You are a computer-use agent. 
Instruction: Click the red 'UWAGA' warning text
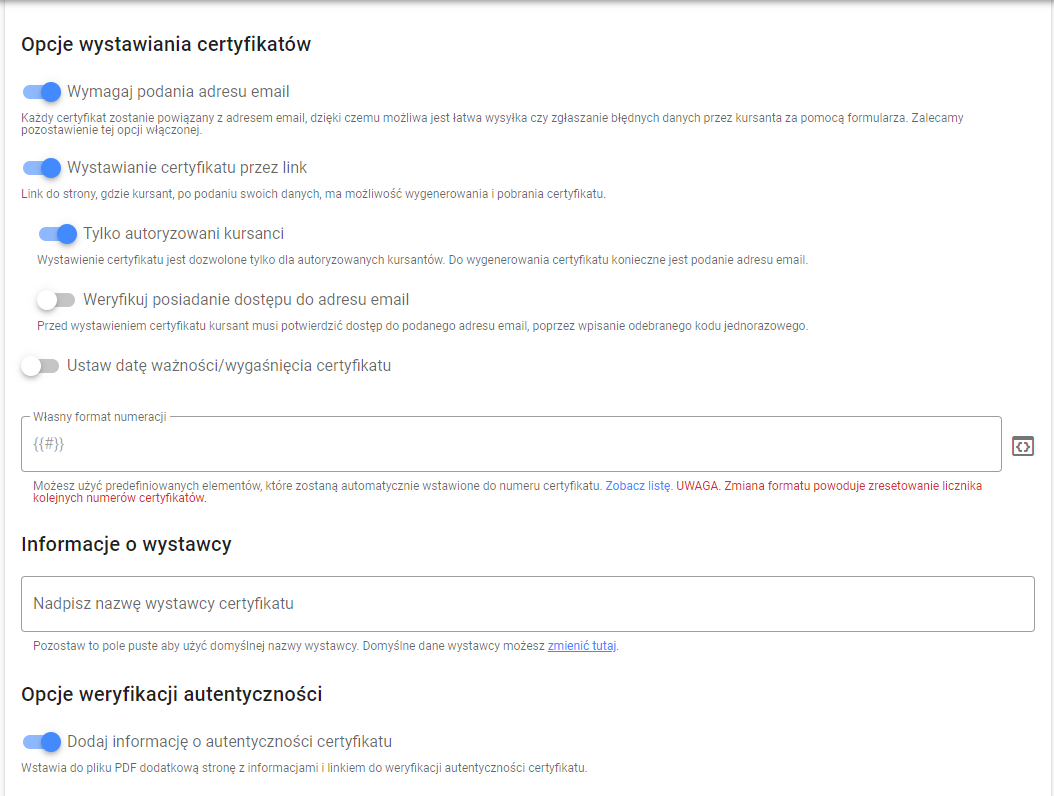(x=508, y=491)
